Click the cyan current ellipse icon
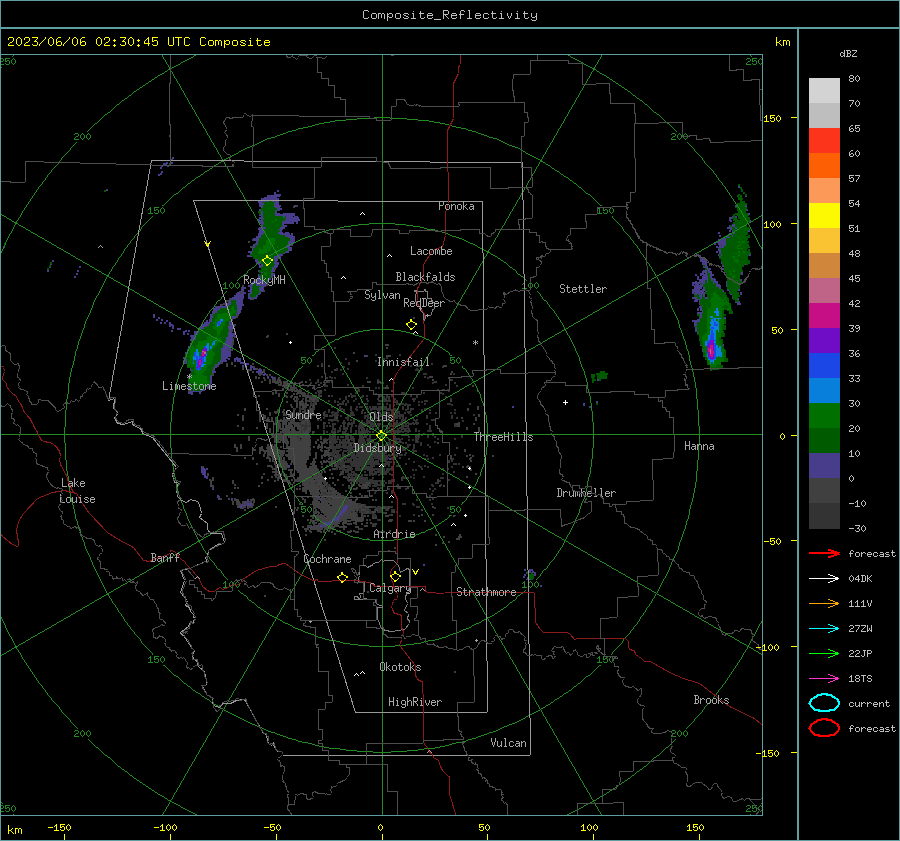The height and width of the screenshot is (841, 900). (824, 703)
